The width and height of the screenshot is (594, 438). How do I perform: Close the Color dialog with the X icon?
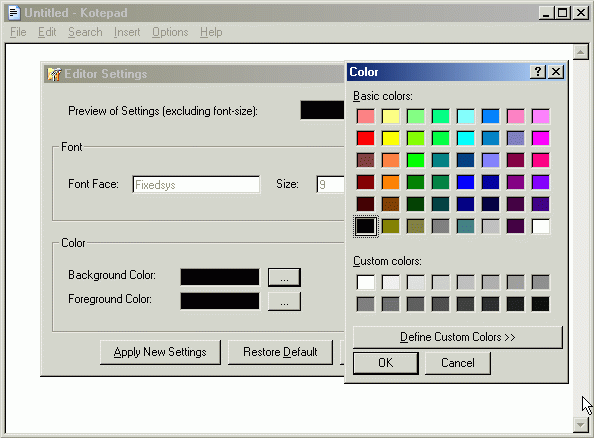point(556,72)
